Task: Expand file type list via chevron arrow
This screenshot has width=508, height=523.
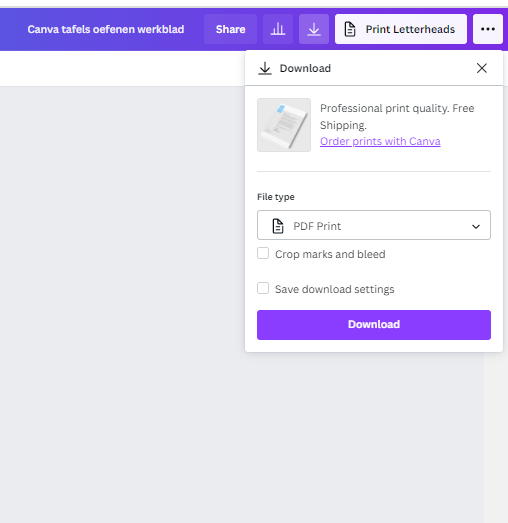Action: click(x=476, y=227)
